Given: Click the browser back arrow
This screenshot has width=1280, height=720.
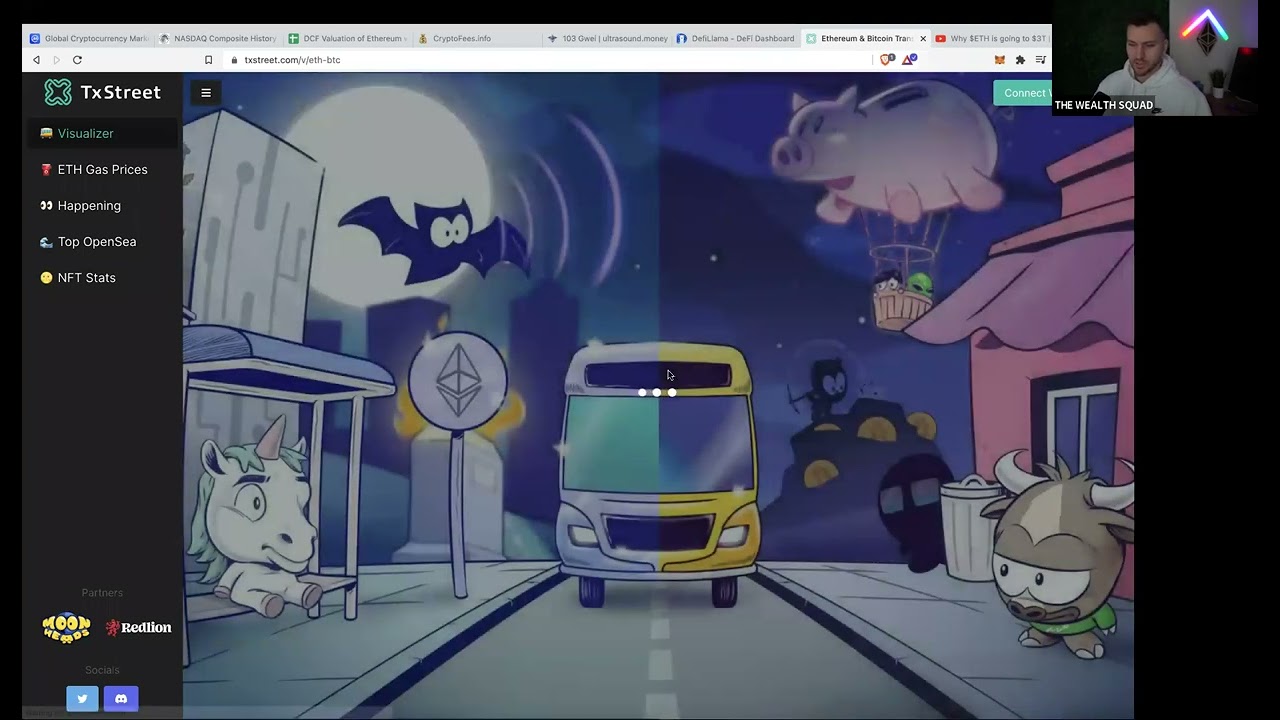Looking at the screenshot, I should [x=36, y=60].
